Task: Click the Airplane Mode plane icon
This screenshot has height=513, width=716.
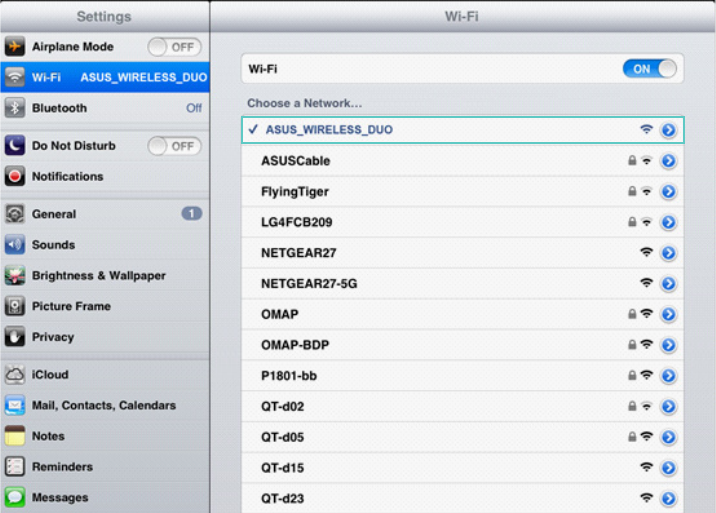Action: (x=15, y=47)
